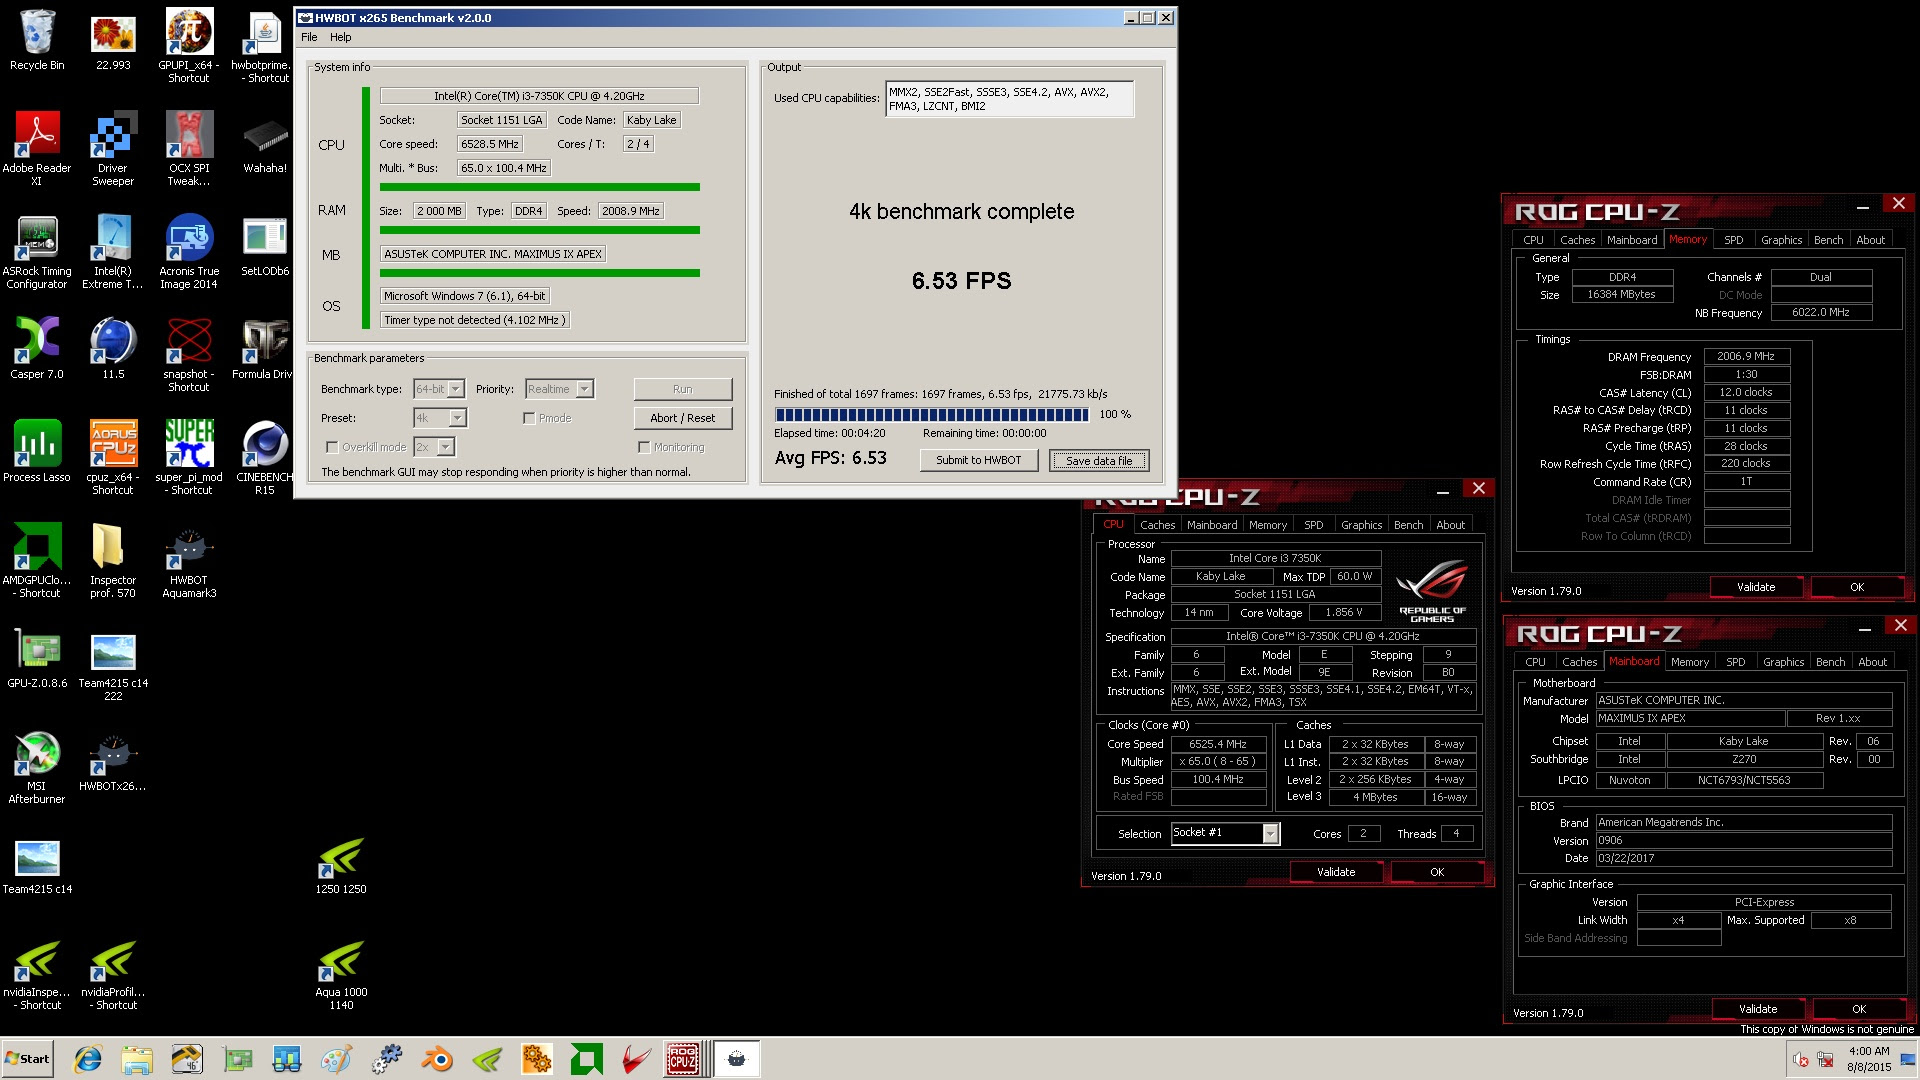Expand the Socket #1 selection dropdown
The height and width of the screenshot is (1080, 1920).
1271,834
